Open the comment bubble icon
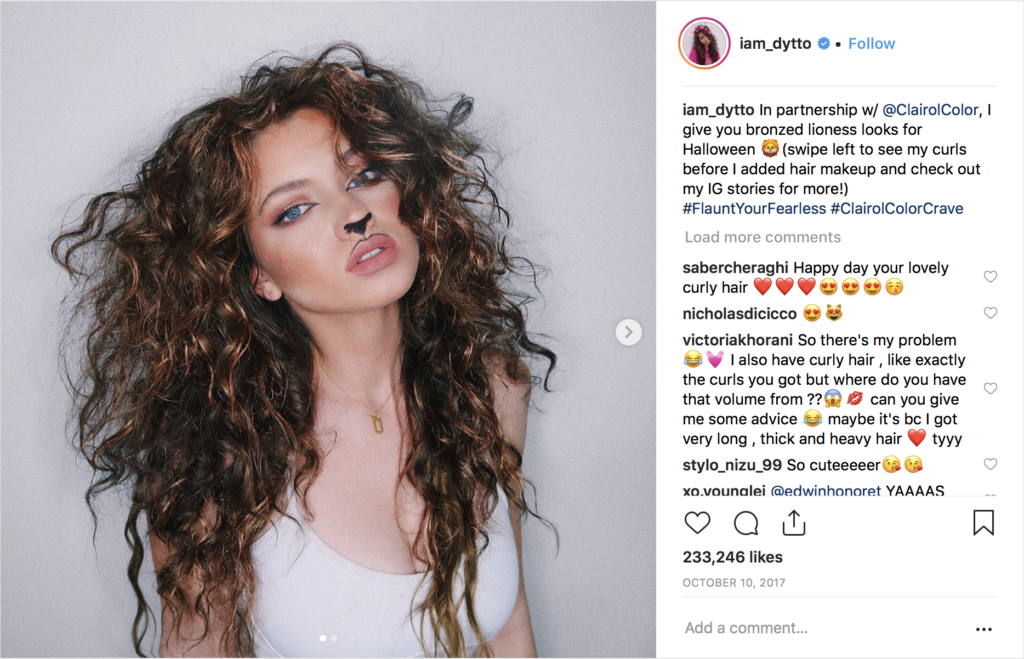The height and width of the screenshot is (659, 1024). click(746, 523)
